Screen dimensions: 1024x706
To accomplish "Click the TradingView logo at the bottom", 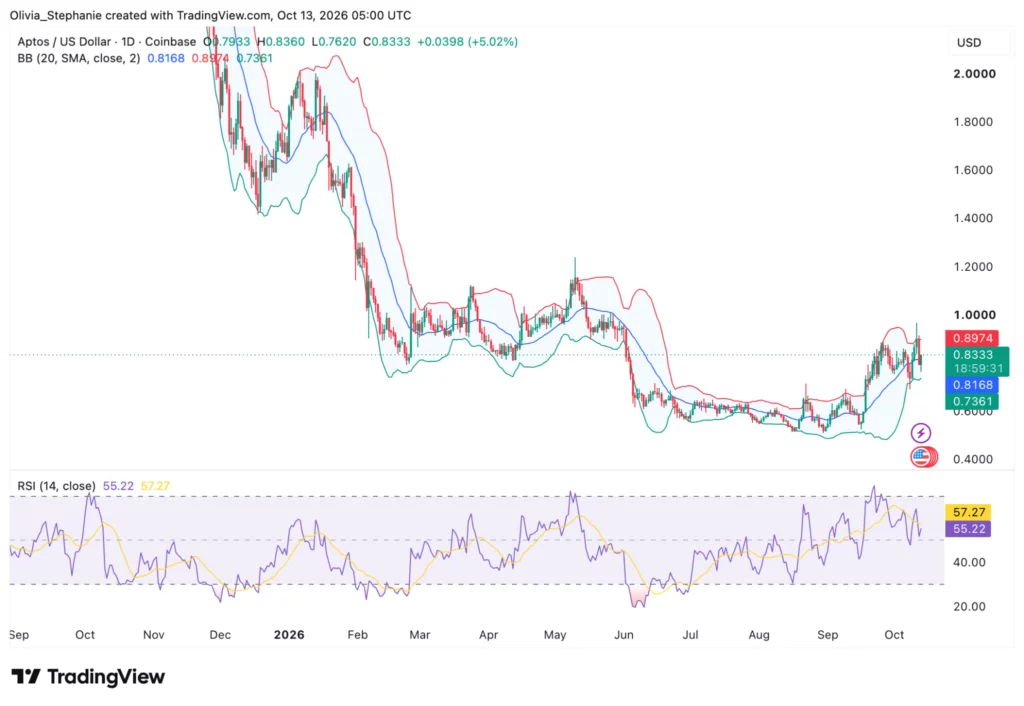I will [88, 677].
